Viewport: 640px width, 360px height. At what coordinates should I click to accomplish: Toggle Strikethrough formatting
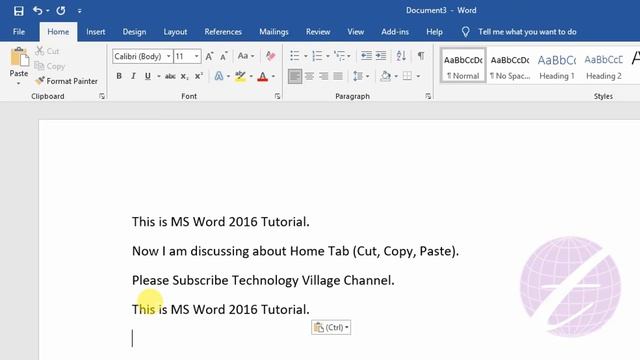tap(170, 76)
